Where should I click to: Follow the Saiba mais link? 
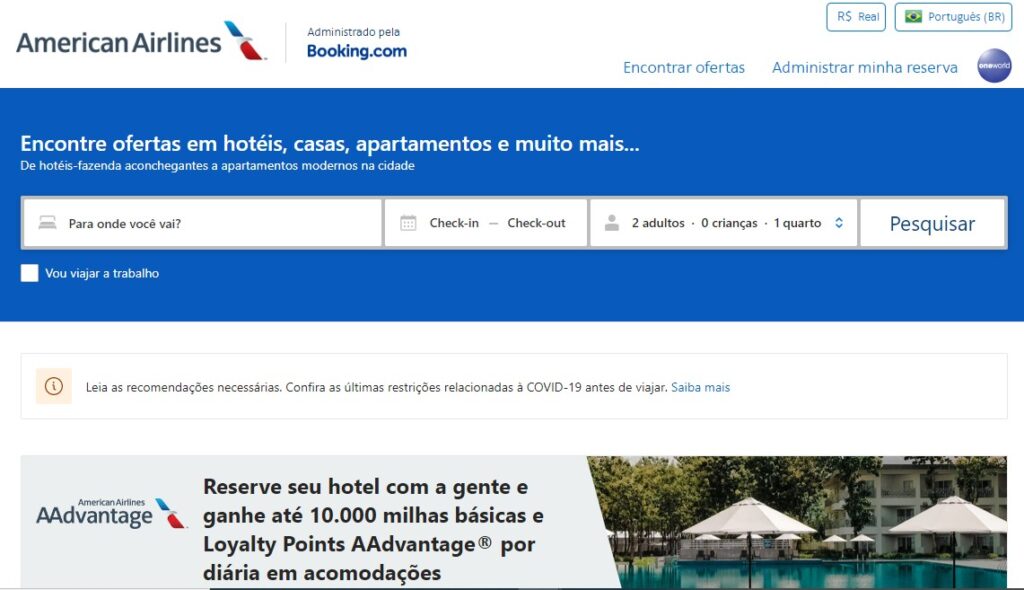pyautogui.click(x=700, y=387)
